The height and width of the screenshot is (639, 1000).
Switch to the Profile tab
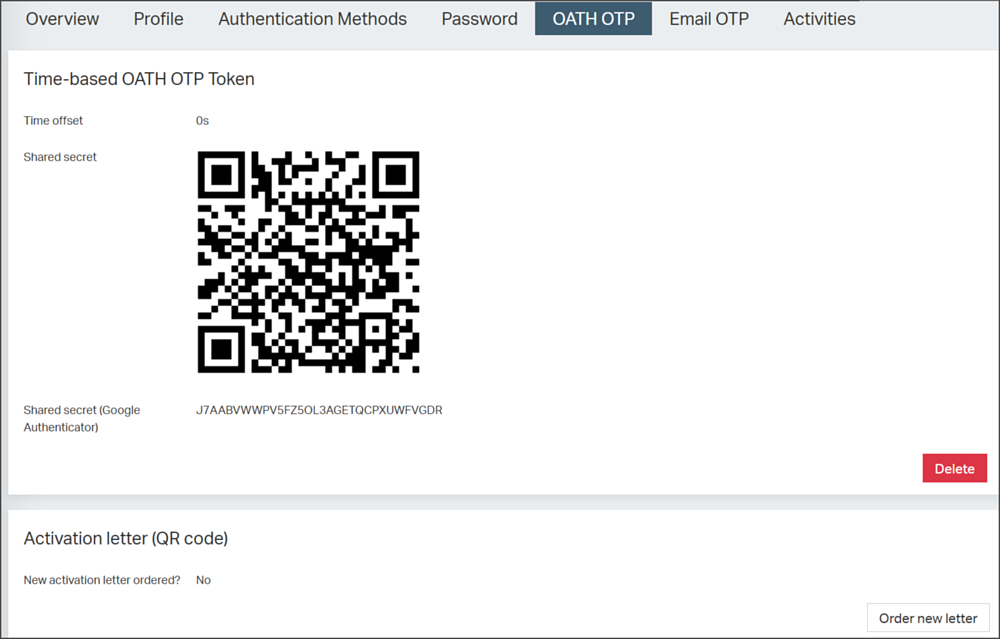click(158, 19)
